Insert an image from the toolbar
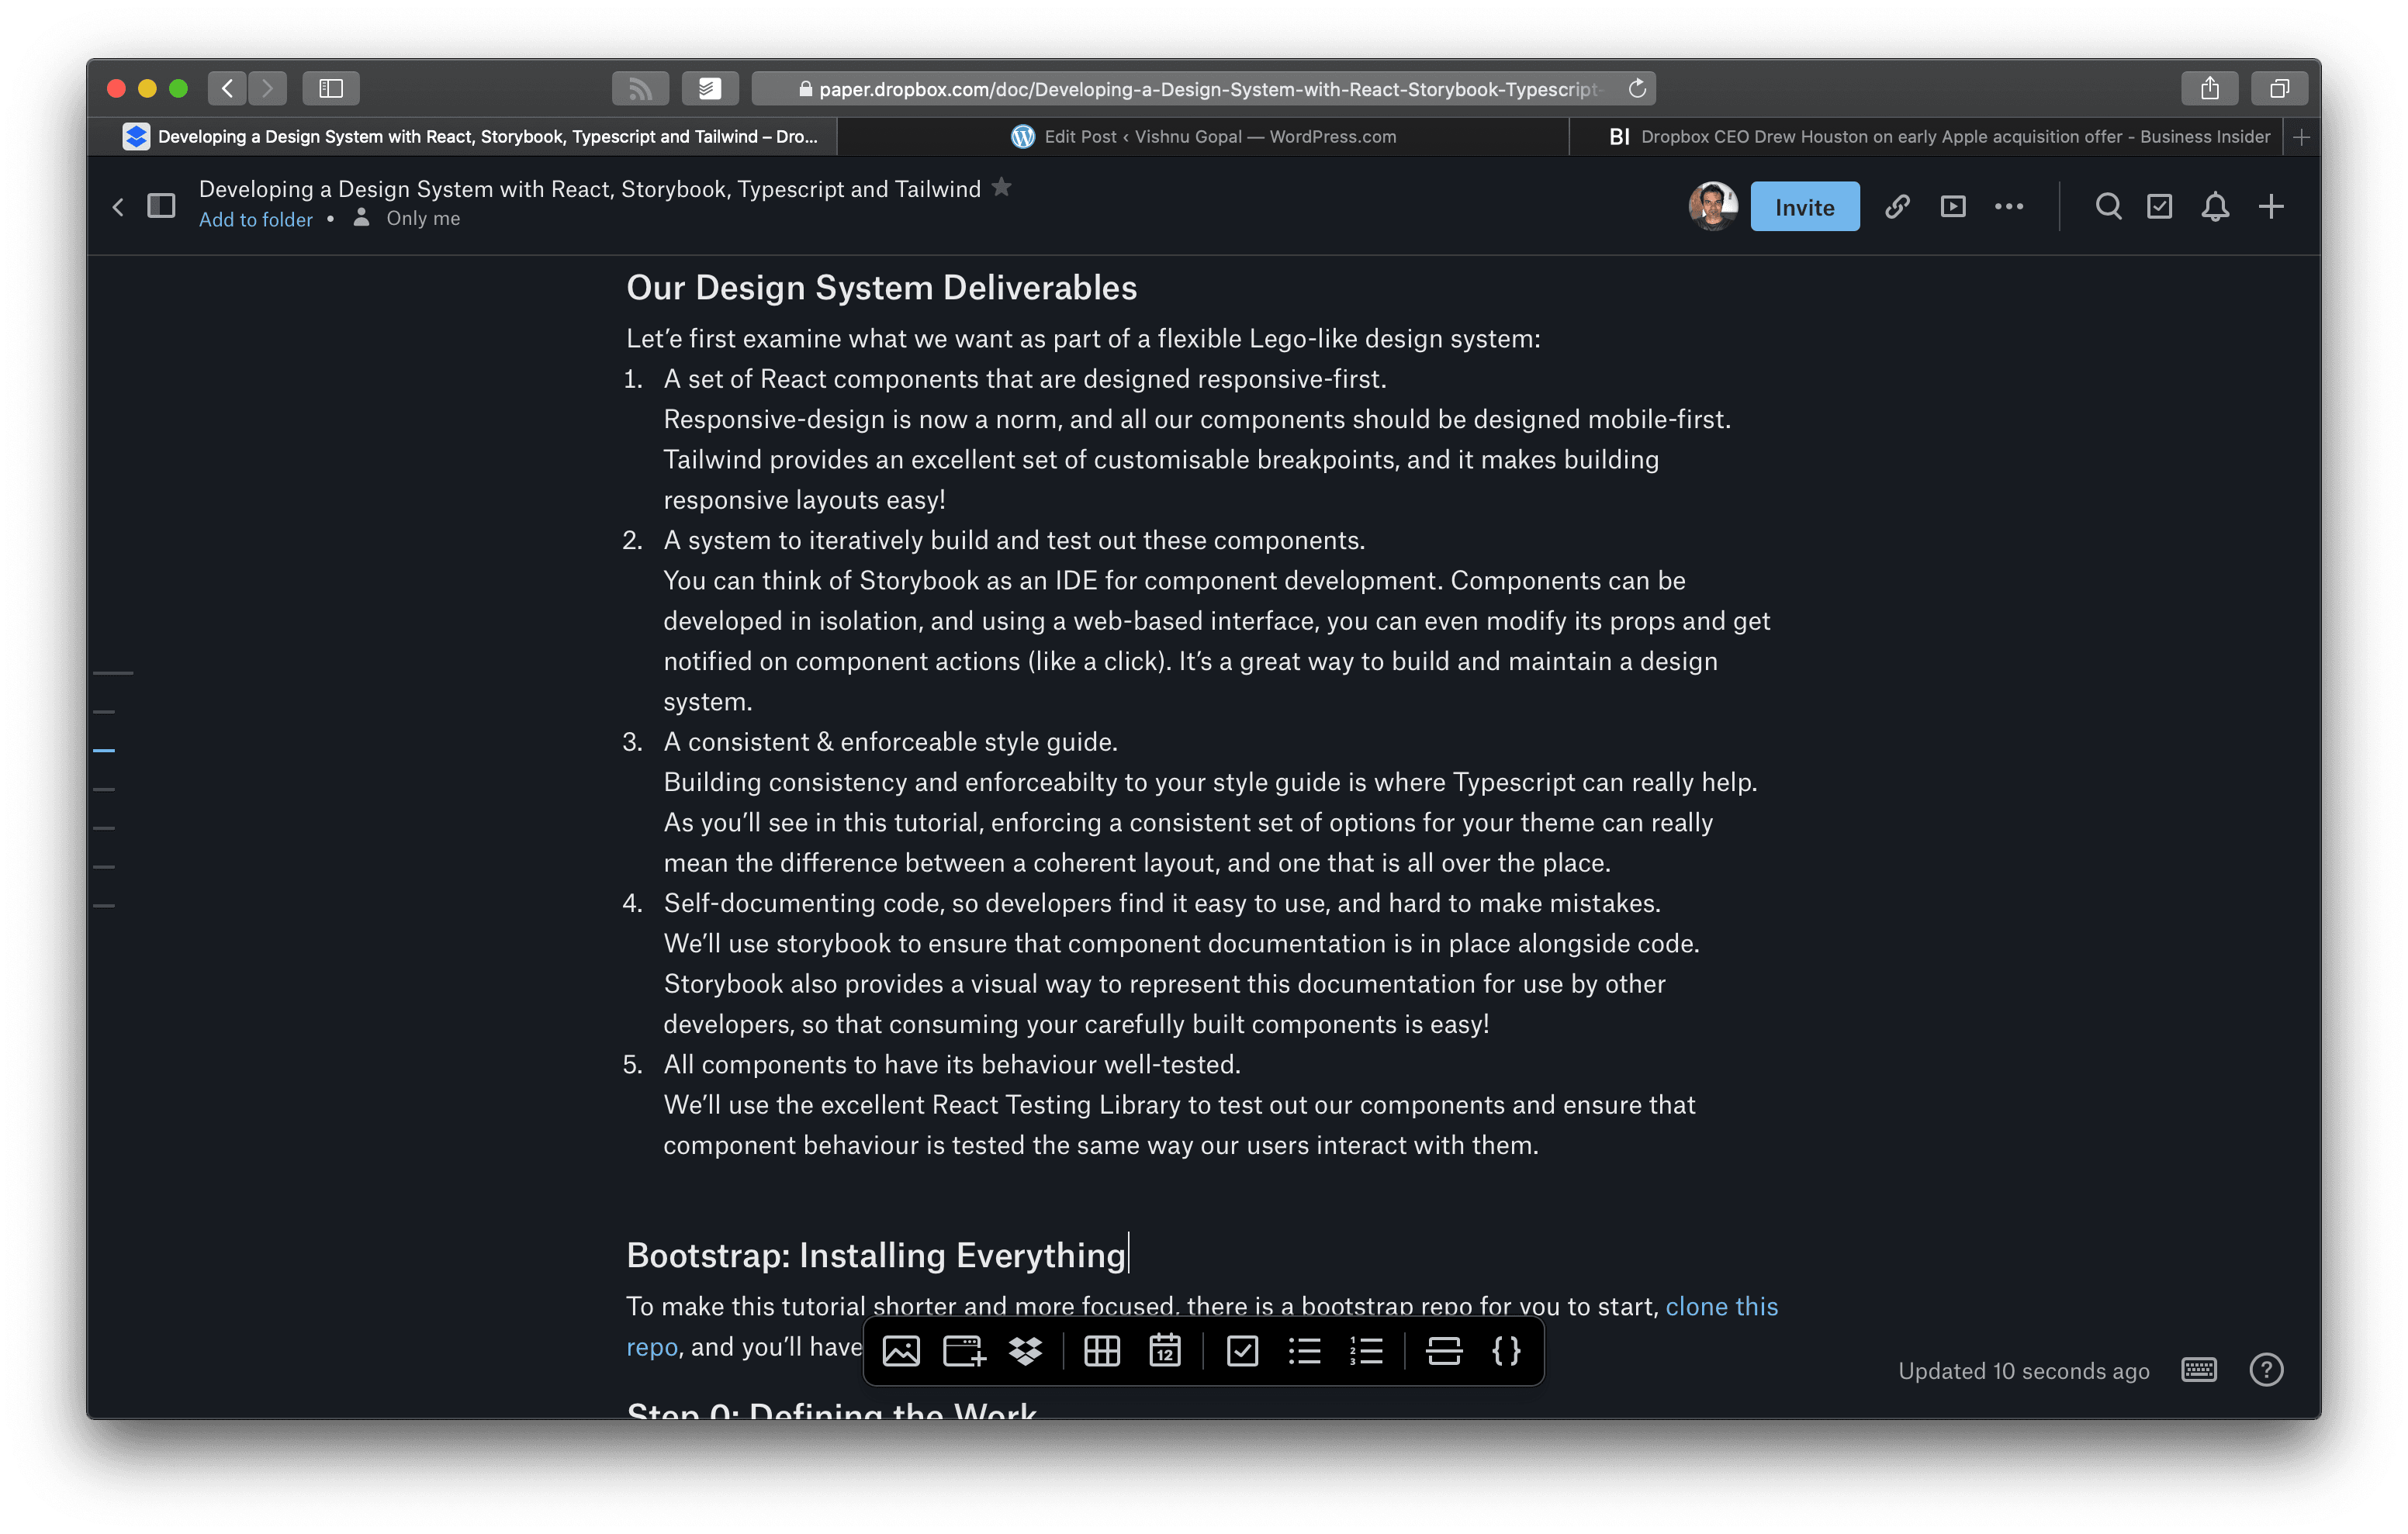This screenshot has width=2408, height=1534. tap(900, 1351)
